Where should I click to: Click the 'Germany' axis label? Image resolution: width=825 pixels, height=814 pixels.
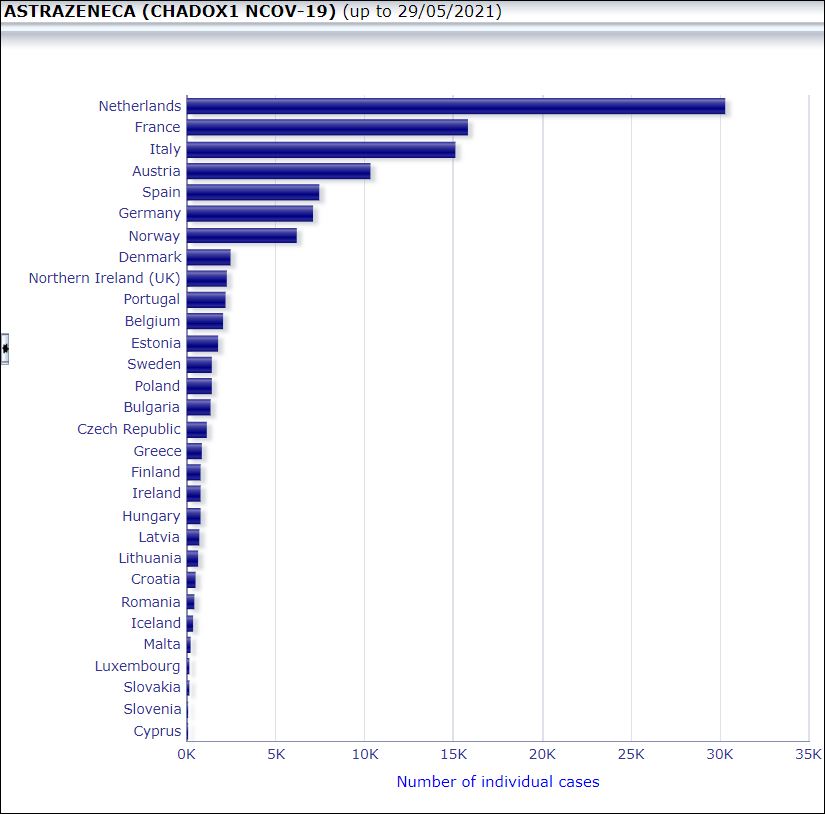149,213
